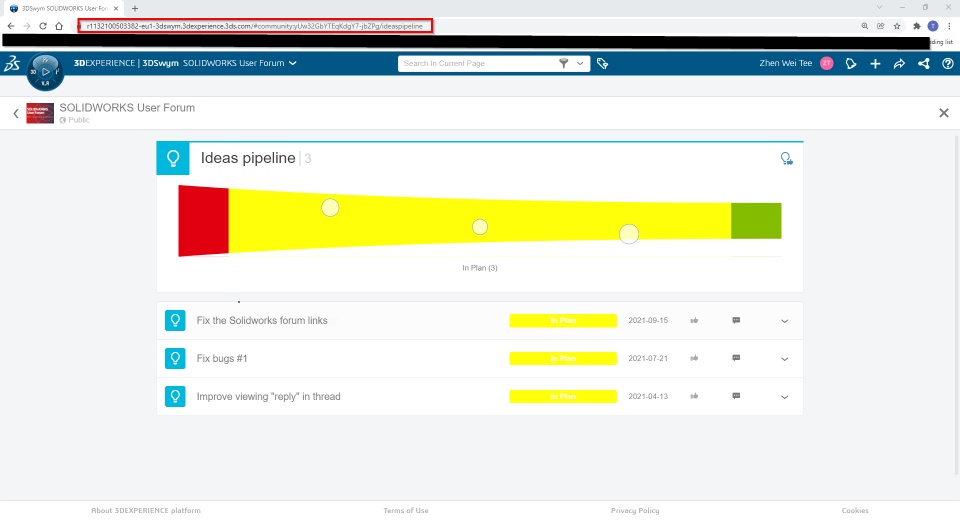Click In Plan status of Improve viewing reply
Viewport: 960px width, 520px height.
563,396
